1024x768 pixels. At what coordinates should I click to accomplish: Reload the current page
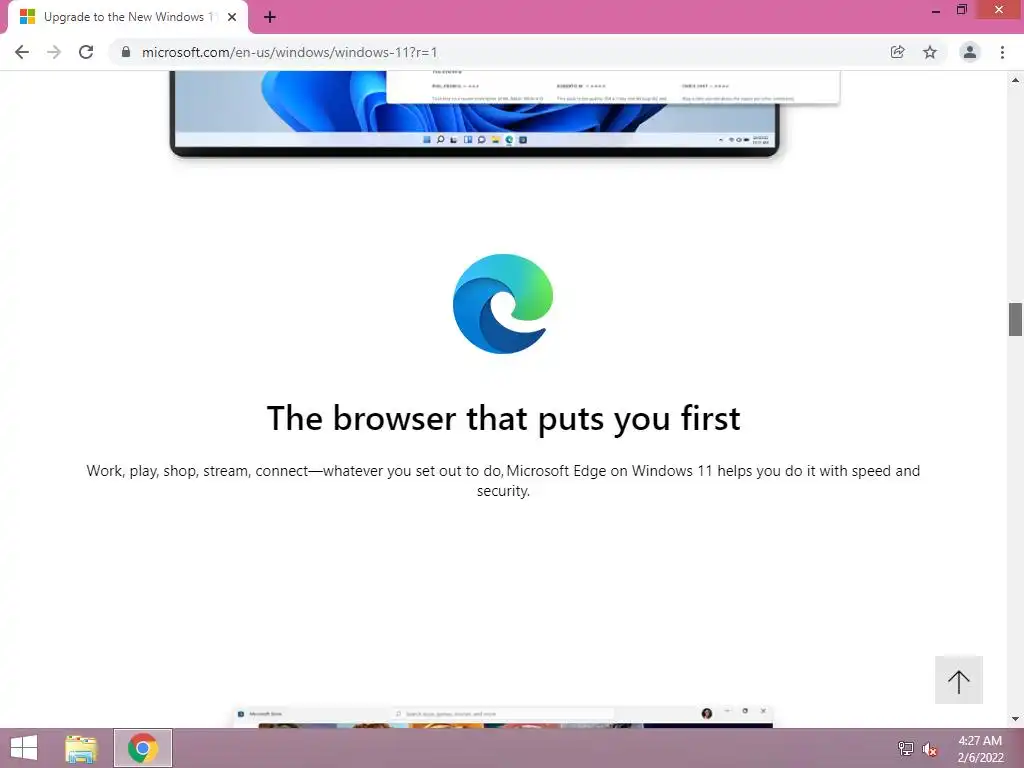[86, 52]
